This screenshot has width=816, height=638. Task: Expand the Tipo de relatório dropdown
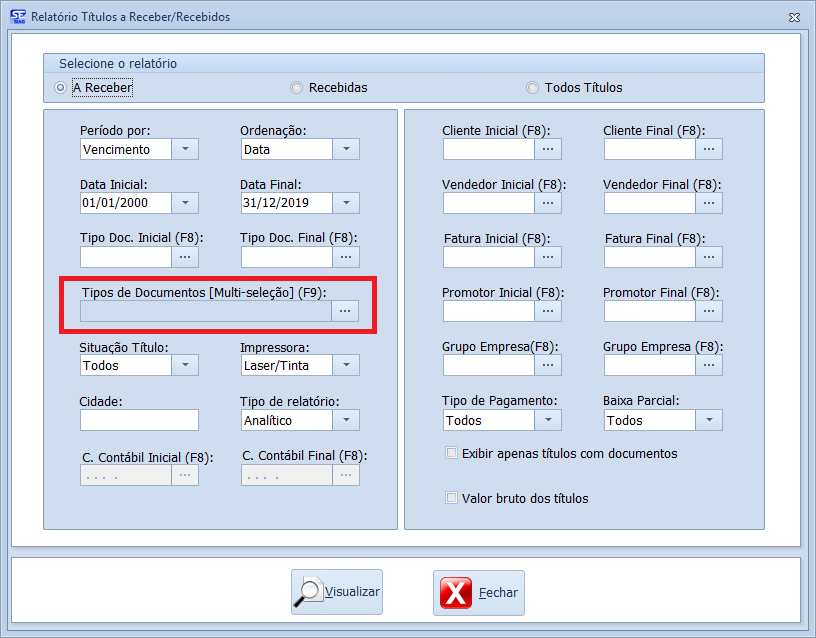tap(346, 420)
